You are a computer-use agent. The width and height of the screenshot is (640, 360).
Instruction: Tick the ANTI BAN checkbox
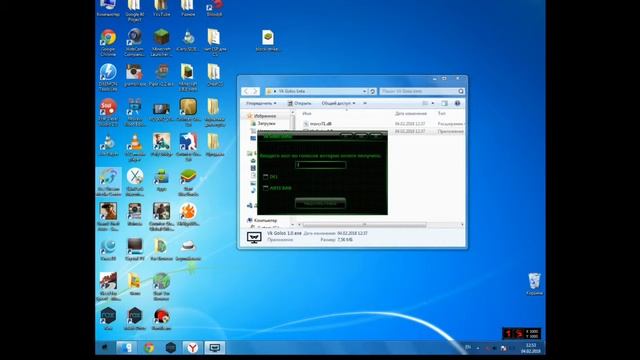pyautogui.click(x=266, y=188)
